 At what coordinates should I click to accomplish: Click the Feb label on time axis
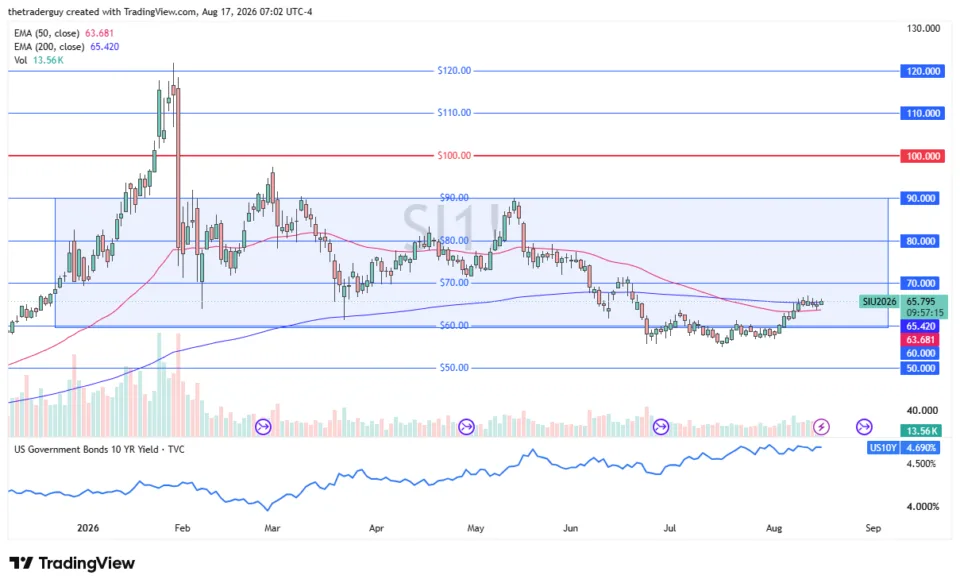coord(182,528)
